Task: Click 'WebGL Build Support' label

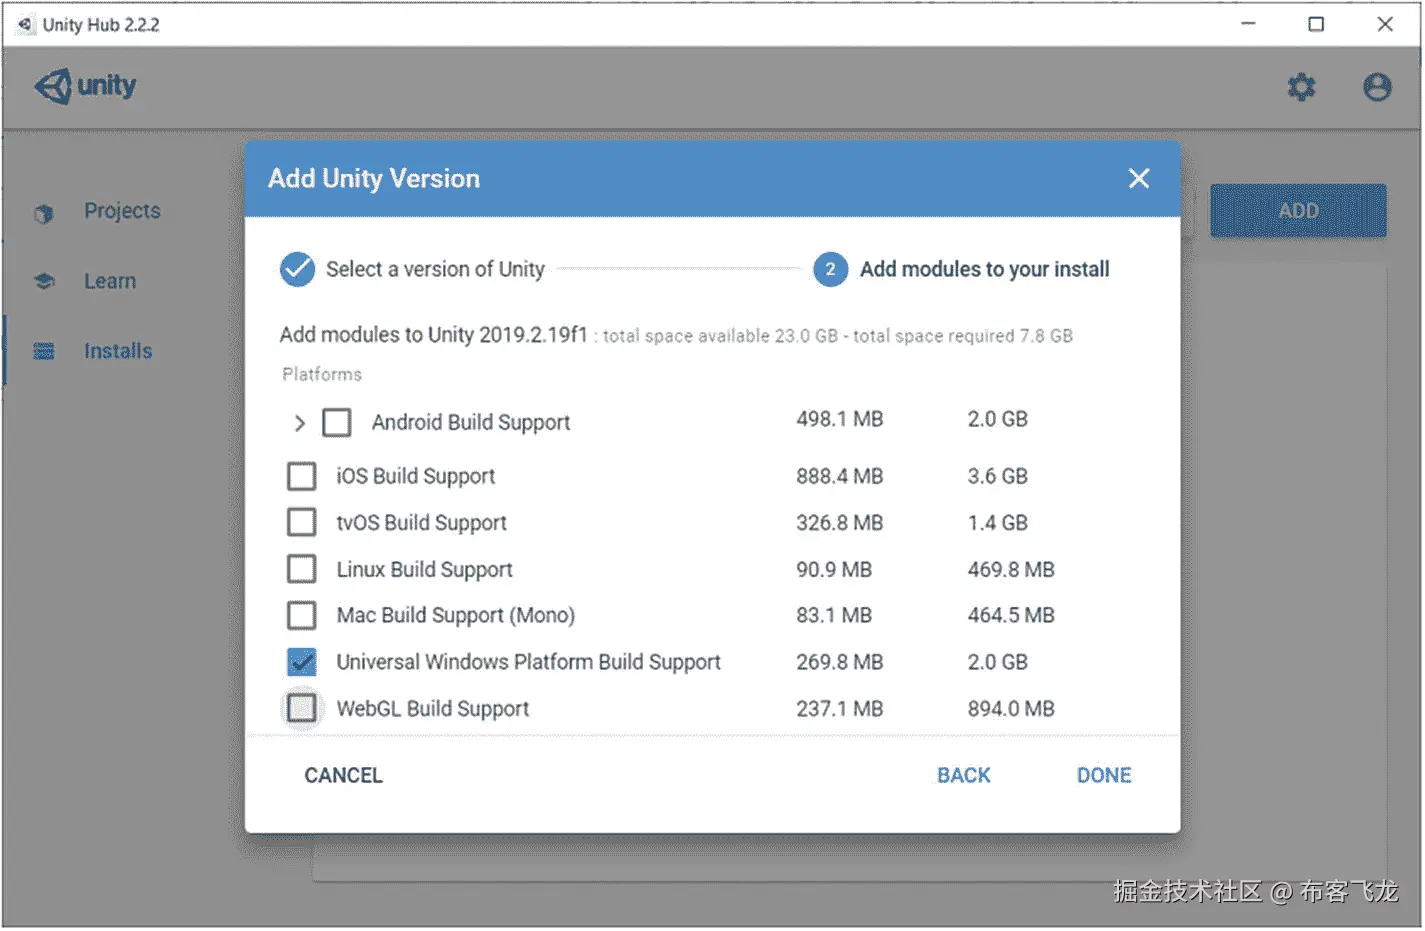Action: pos(432,709)
